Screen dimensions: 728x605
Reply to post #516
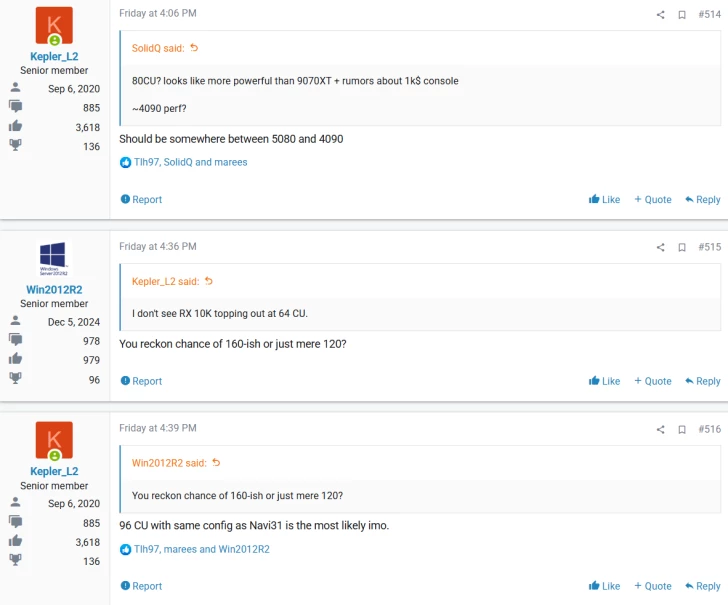click(x=702, y=586)
